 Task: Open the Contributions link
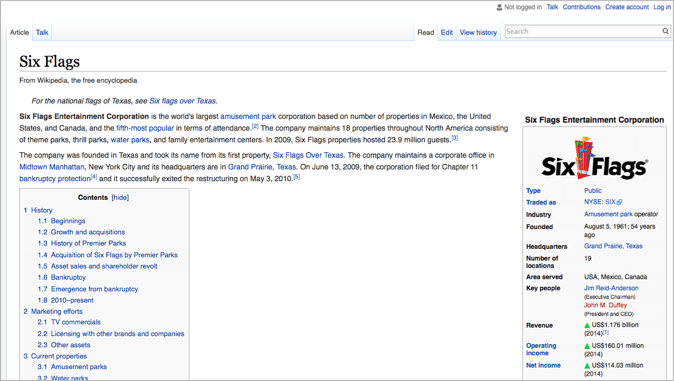pos(582,7)
